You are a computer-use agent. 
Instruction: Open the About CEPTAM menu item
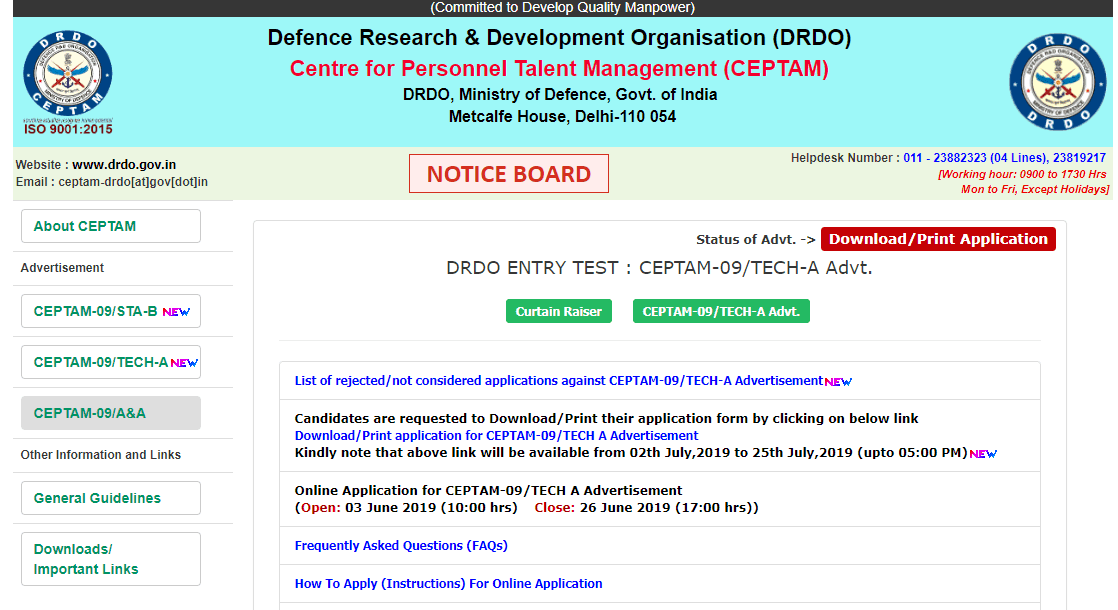(x=111, y=226)
